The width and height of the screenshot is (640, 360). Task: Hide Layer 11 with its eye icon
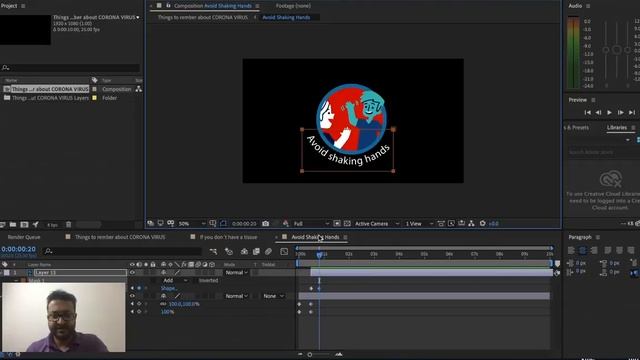point(132,272)
